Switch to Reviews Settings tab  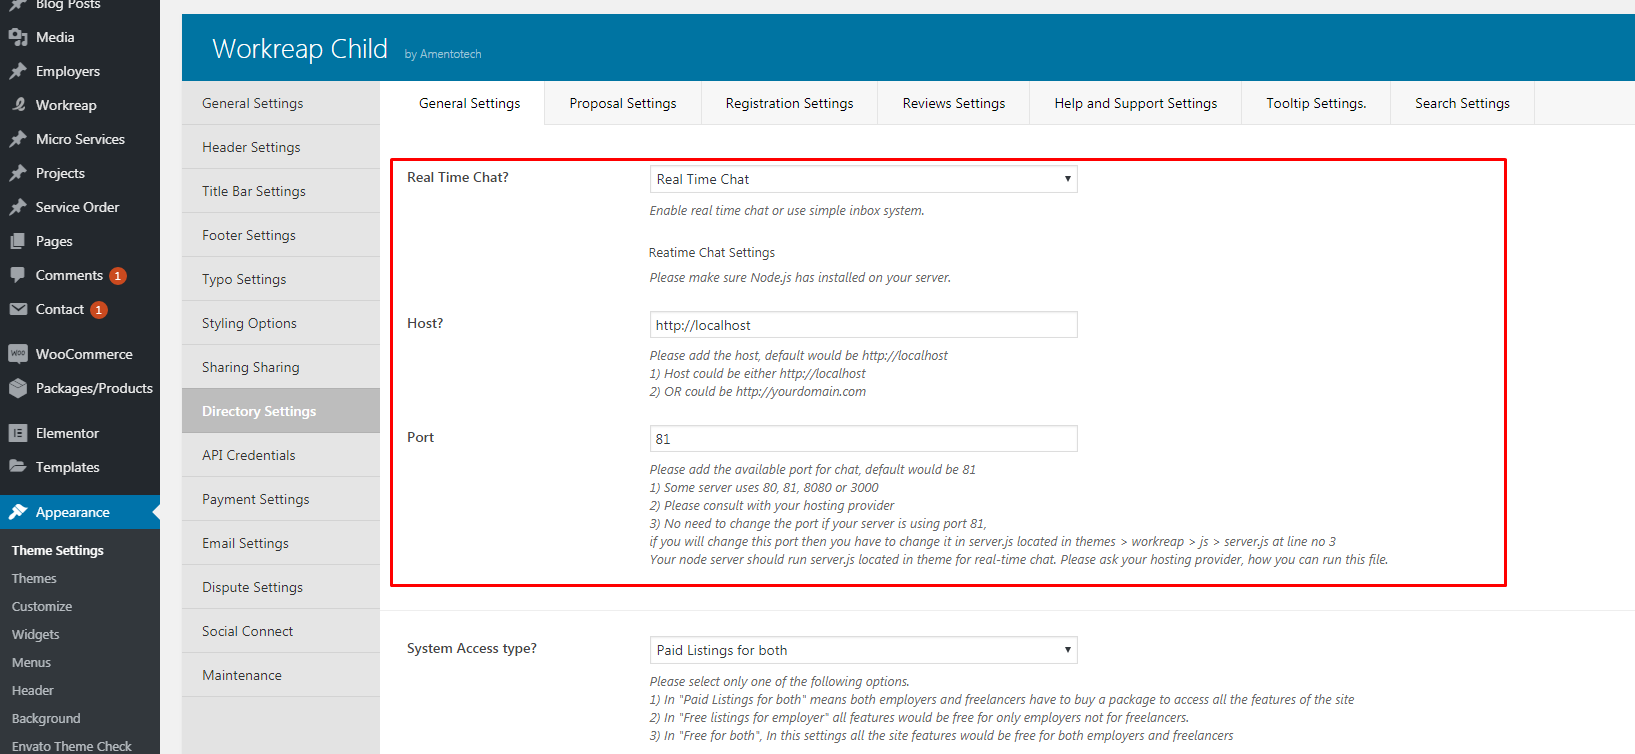954,103
